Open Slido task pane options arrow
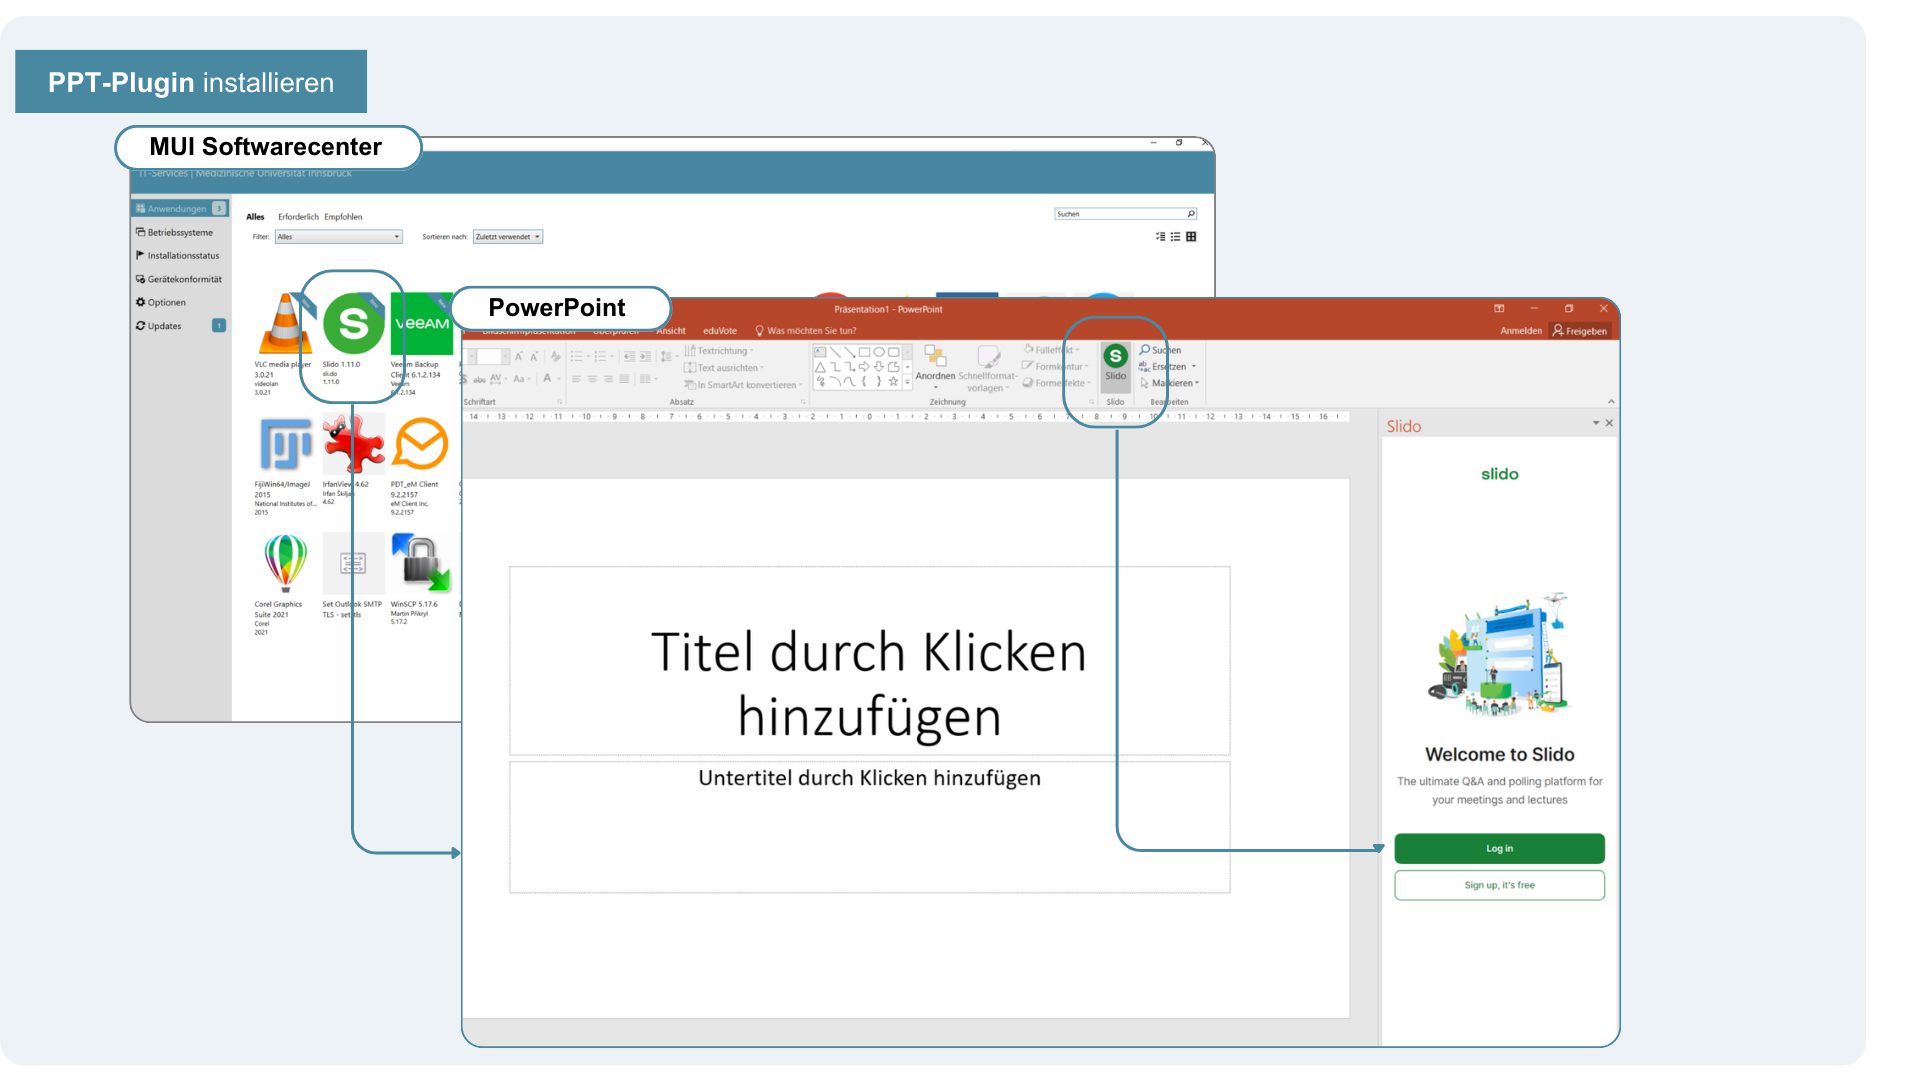Viewport: 1920px width, 1080px height. 1596,423
